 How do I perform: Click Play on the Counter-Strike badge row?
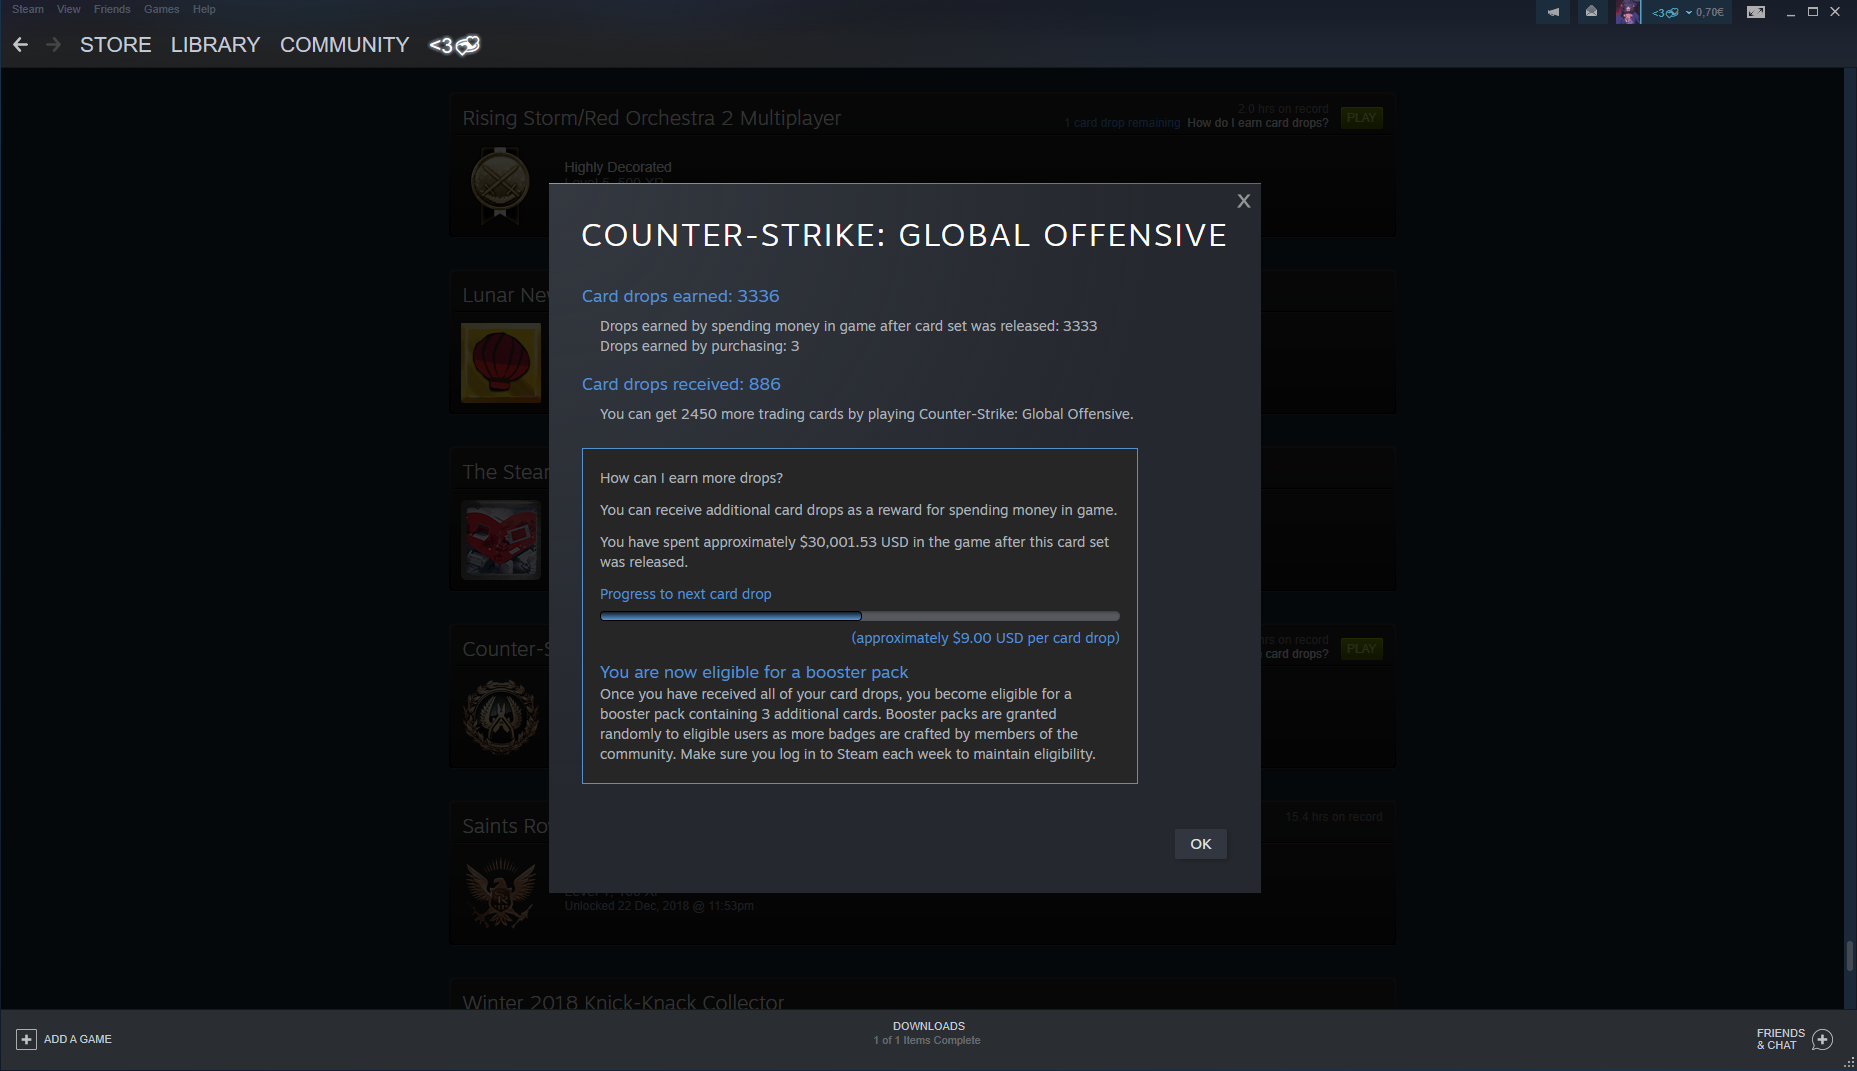pyautogui.click(x=1361, y=649)
